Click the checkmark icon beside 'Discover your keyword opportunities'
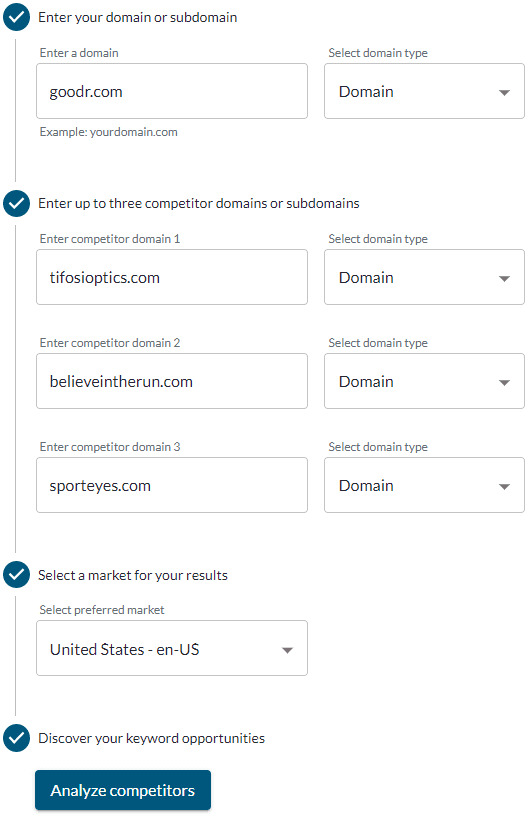This screenshot has height=814, width=528. pos(16,738)
